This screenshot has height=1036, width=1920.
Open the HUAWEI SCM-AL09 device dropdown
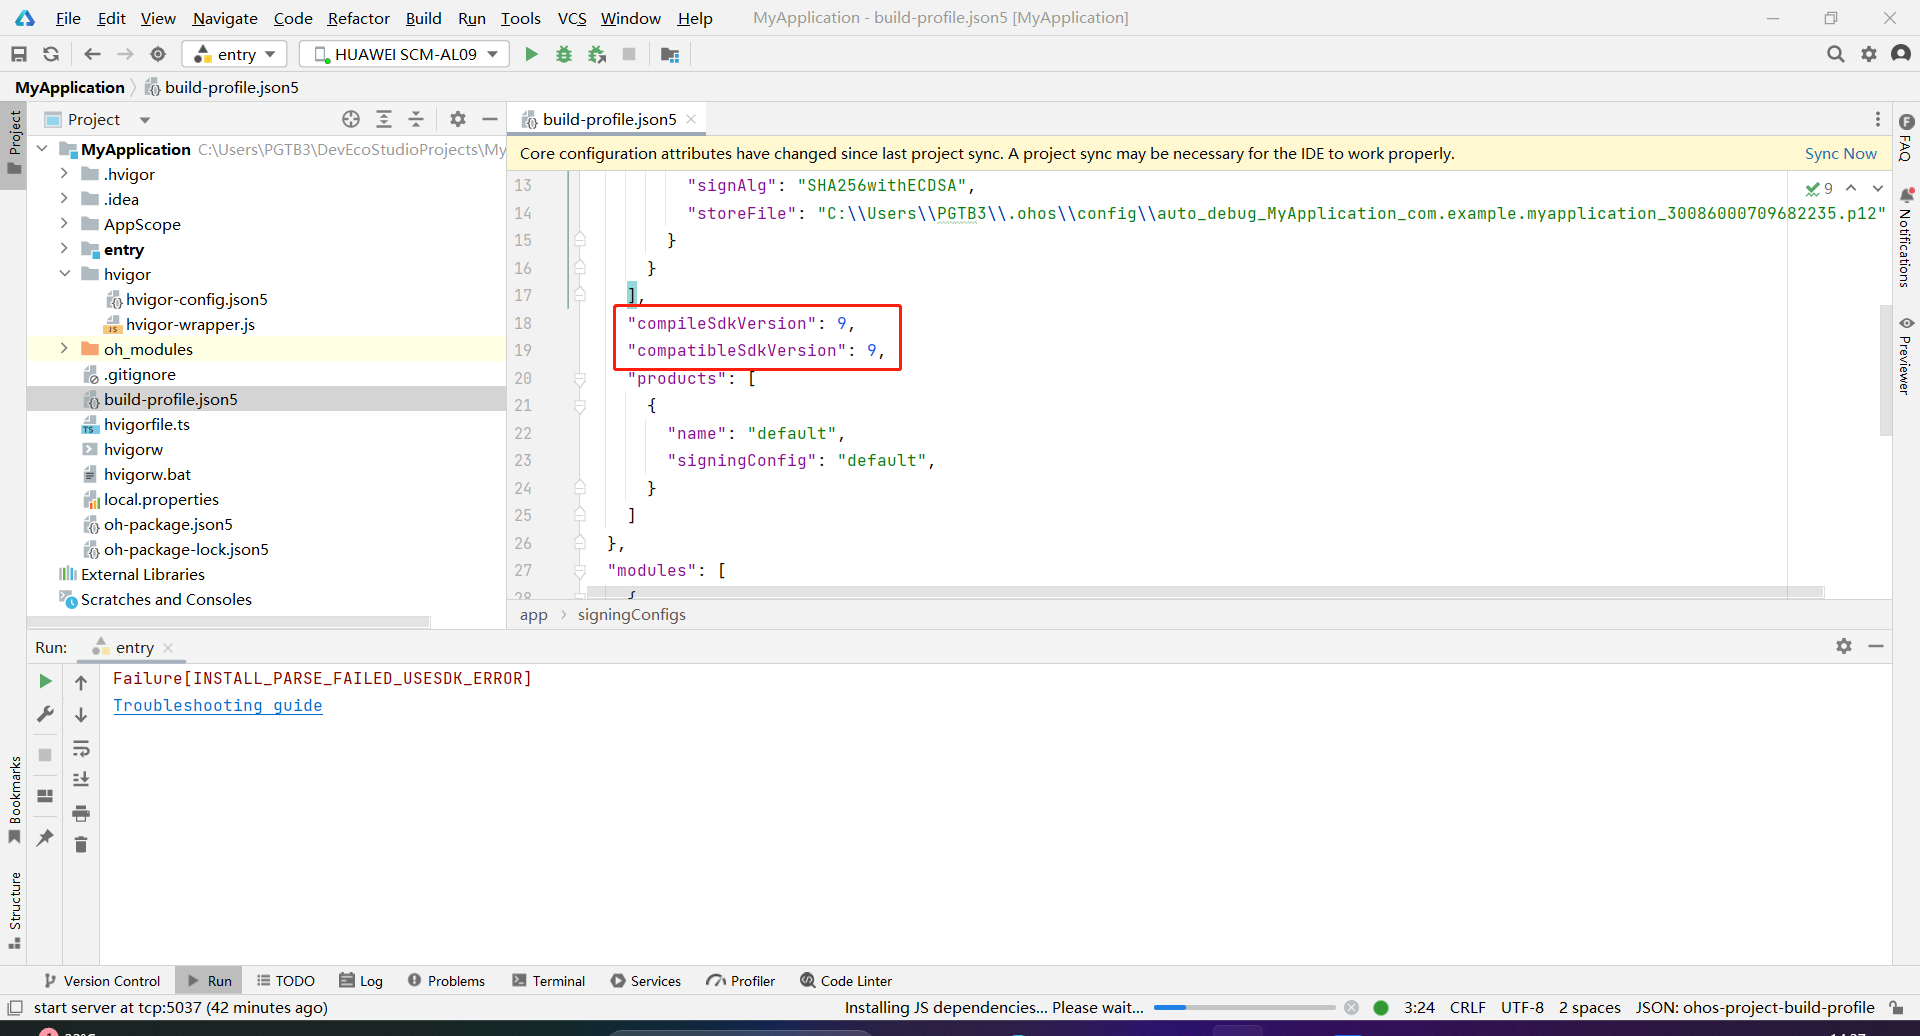click(x=405, y=54)
